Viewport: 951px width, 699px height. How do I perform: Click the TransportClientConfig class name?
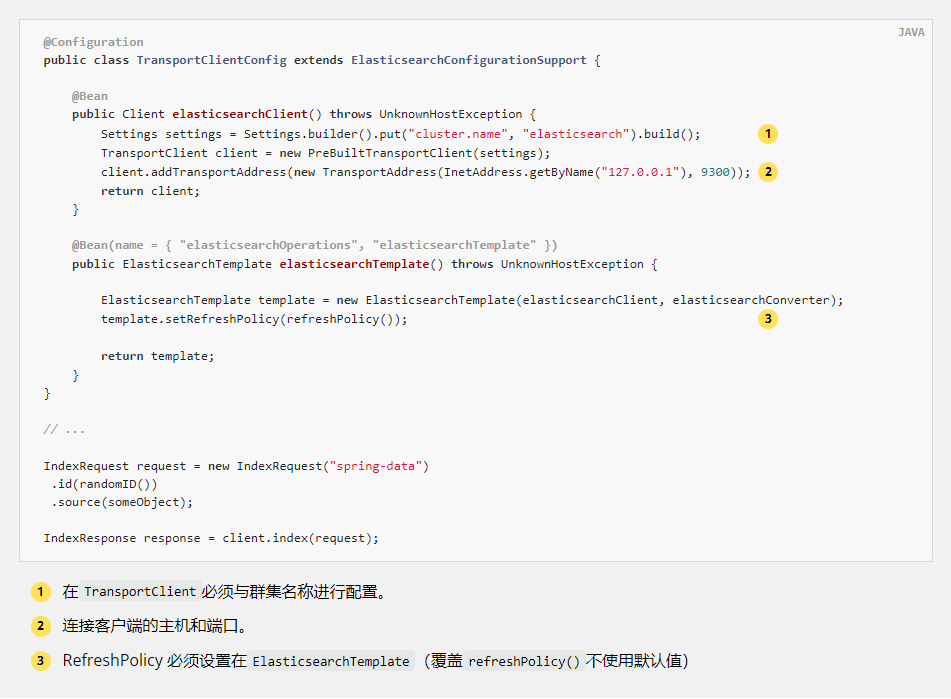(x=212, y=60)
